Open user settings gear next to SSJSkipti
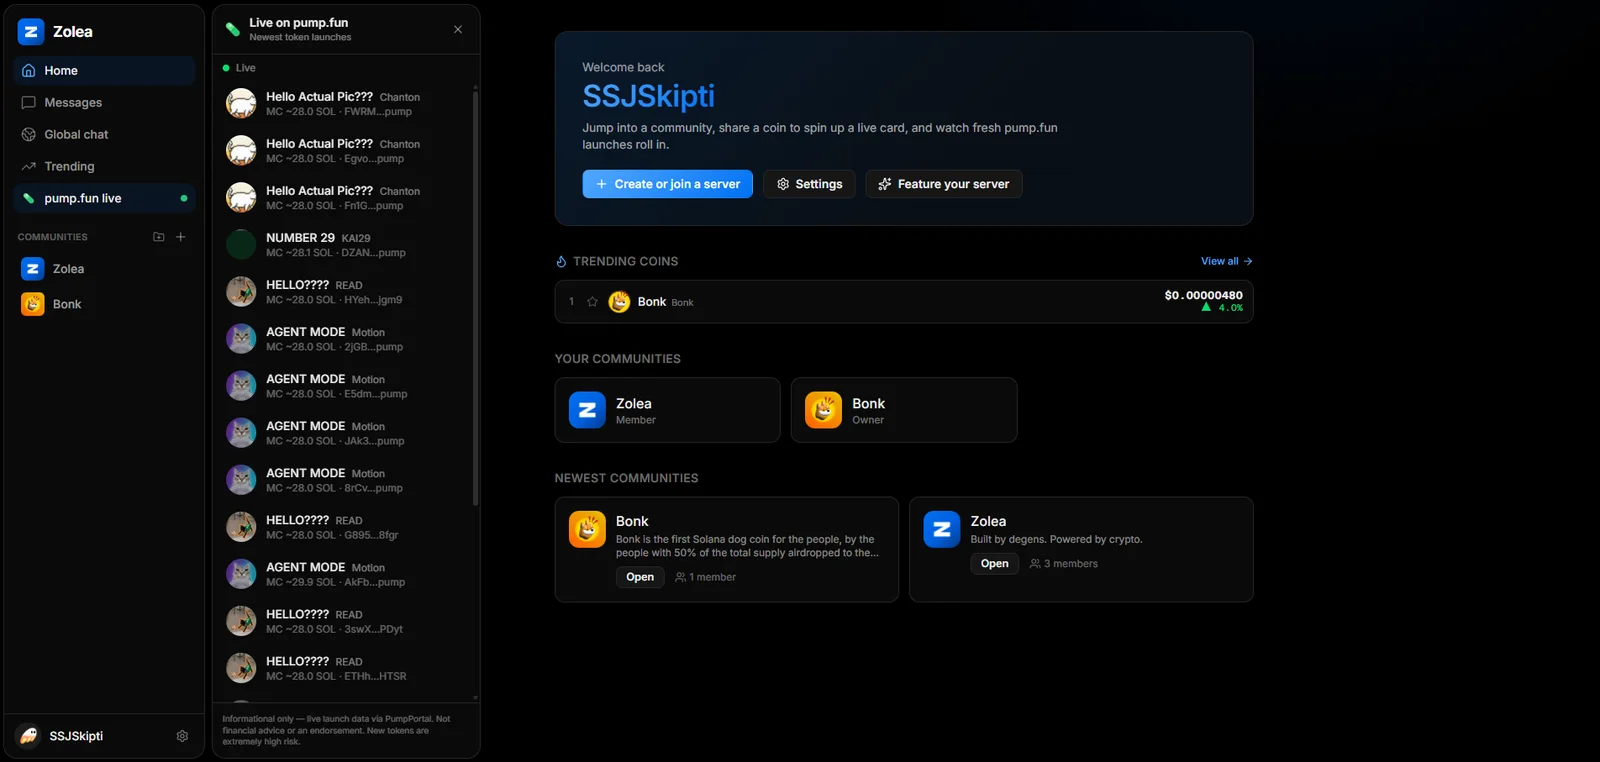Viewport: 1600px width, 762px height. 182,736
